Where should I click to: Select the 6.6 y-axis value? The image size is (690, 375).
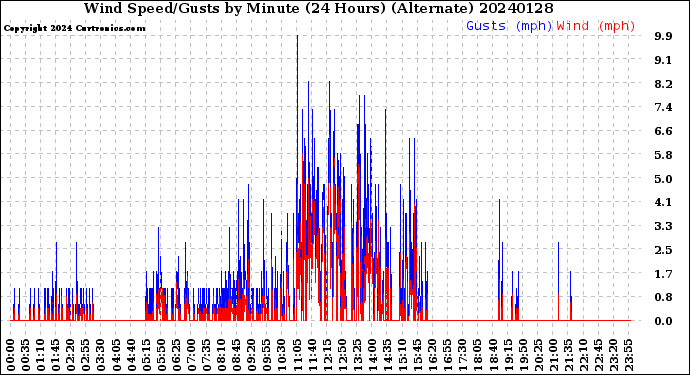click(x=663, y=131)
